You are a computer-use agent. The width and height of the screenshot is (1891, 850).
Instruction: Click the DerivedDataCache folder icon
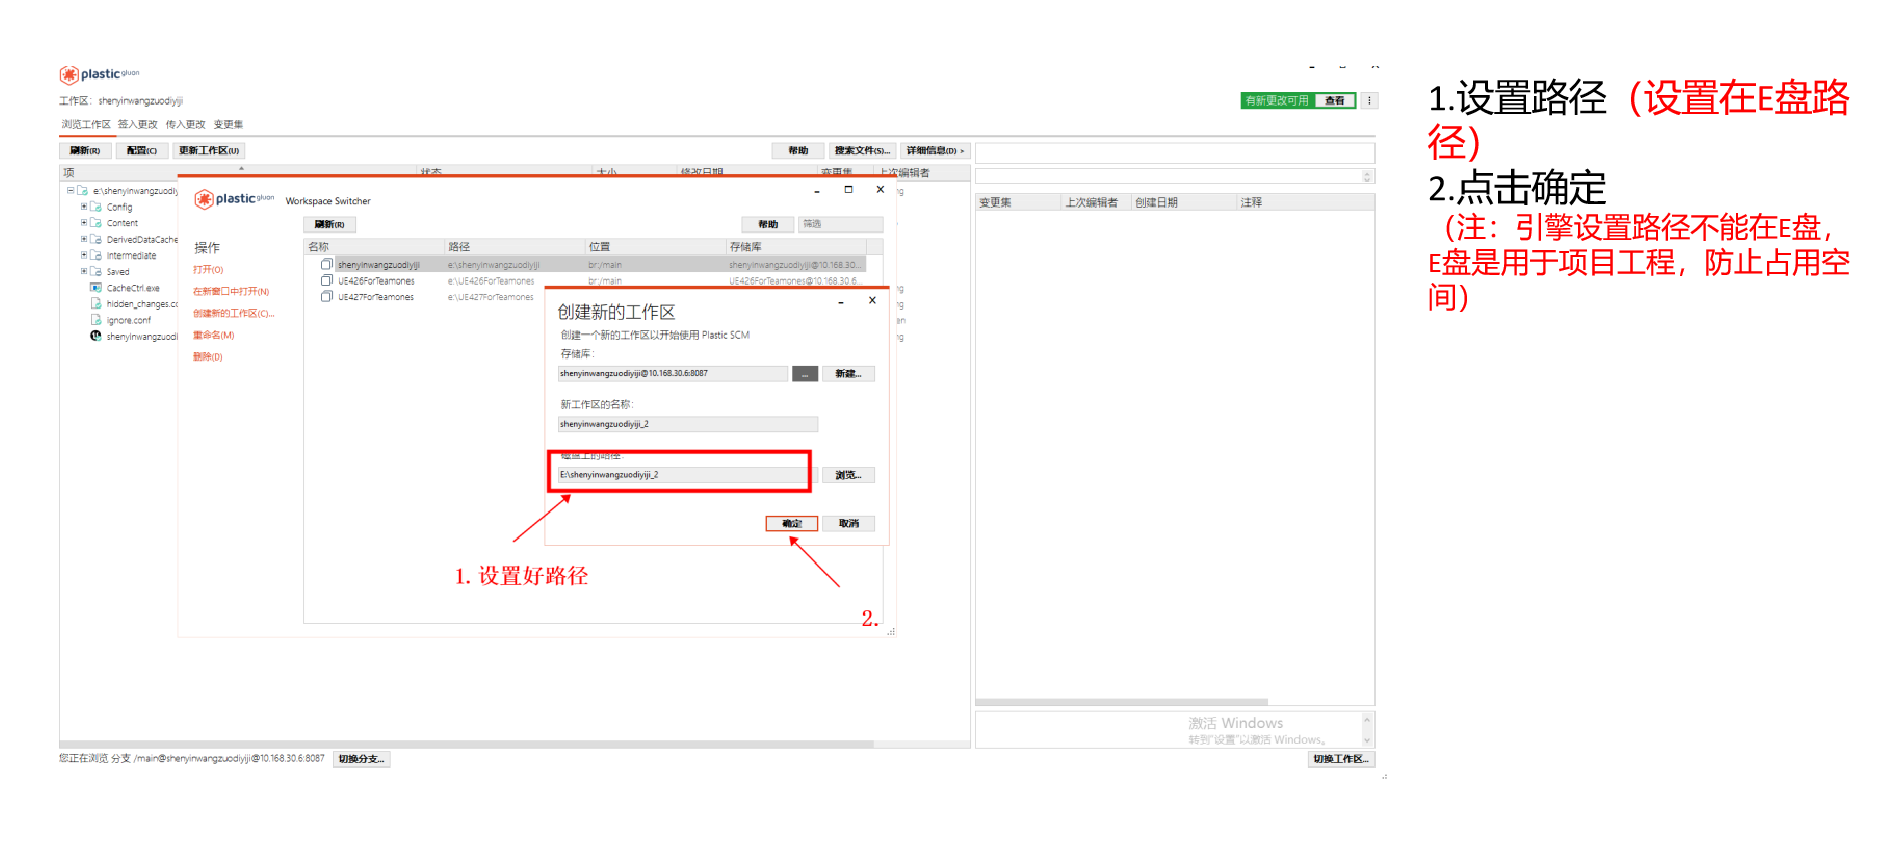pos(96,240)
